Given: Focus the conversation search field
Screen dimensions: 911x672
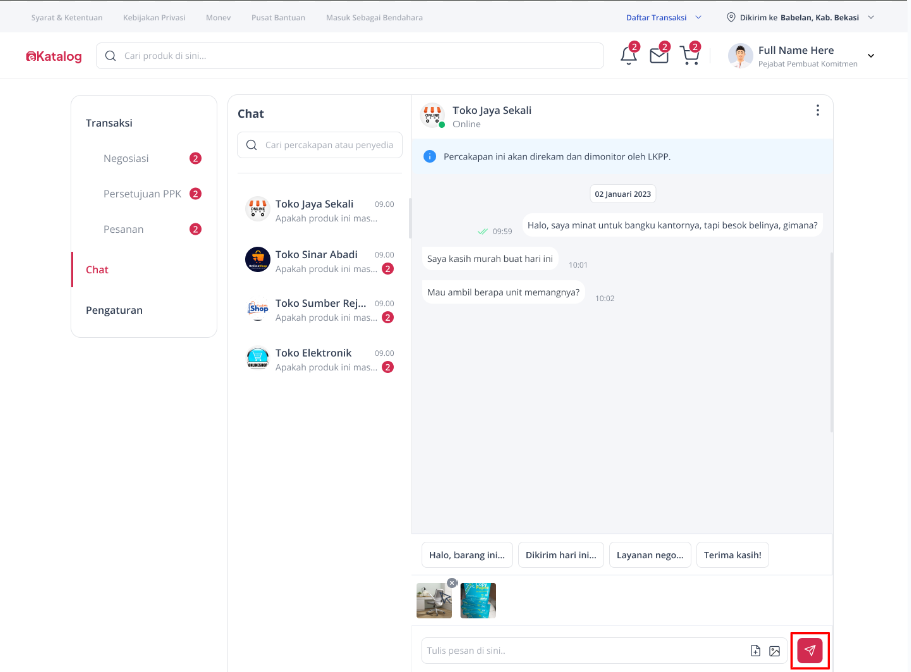Looking at the screenshot, I should [320, 145].
